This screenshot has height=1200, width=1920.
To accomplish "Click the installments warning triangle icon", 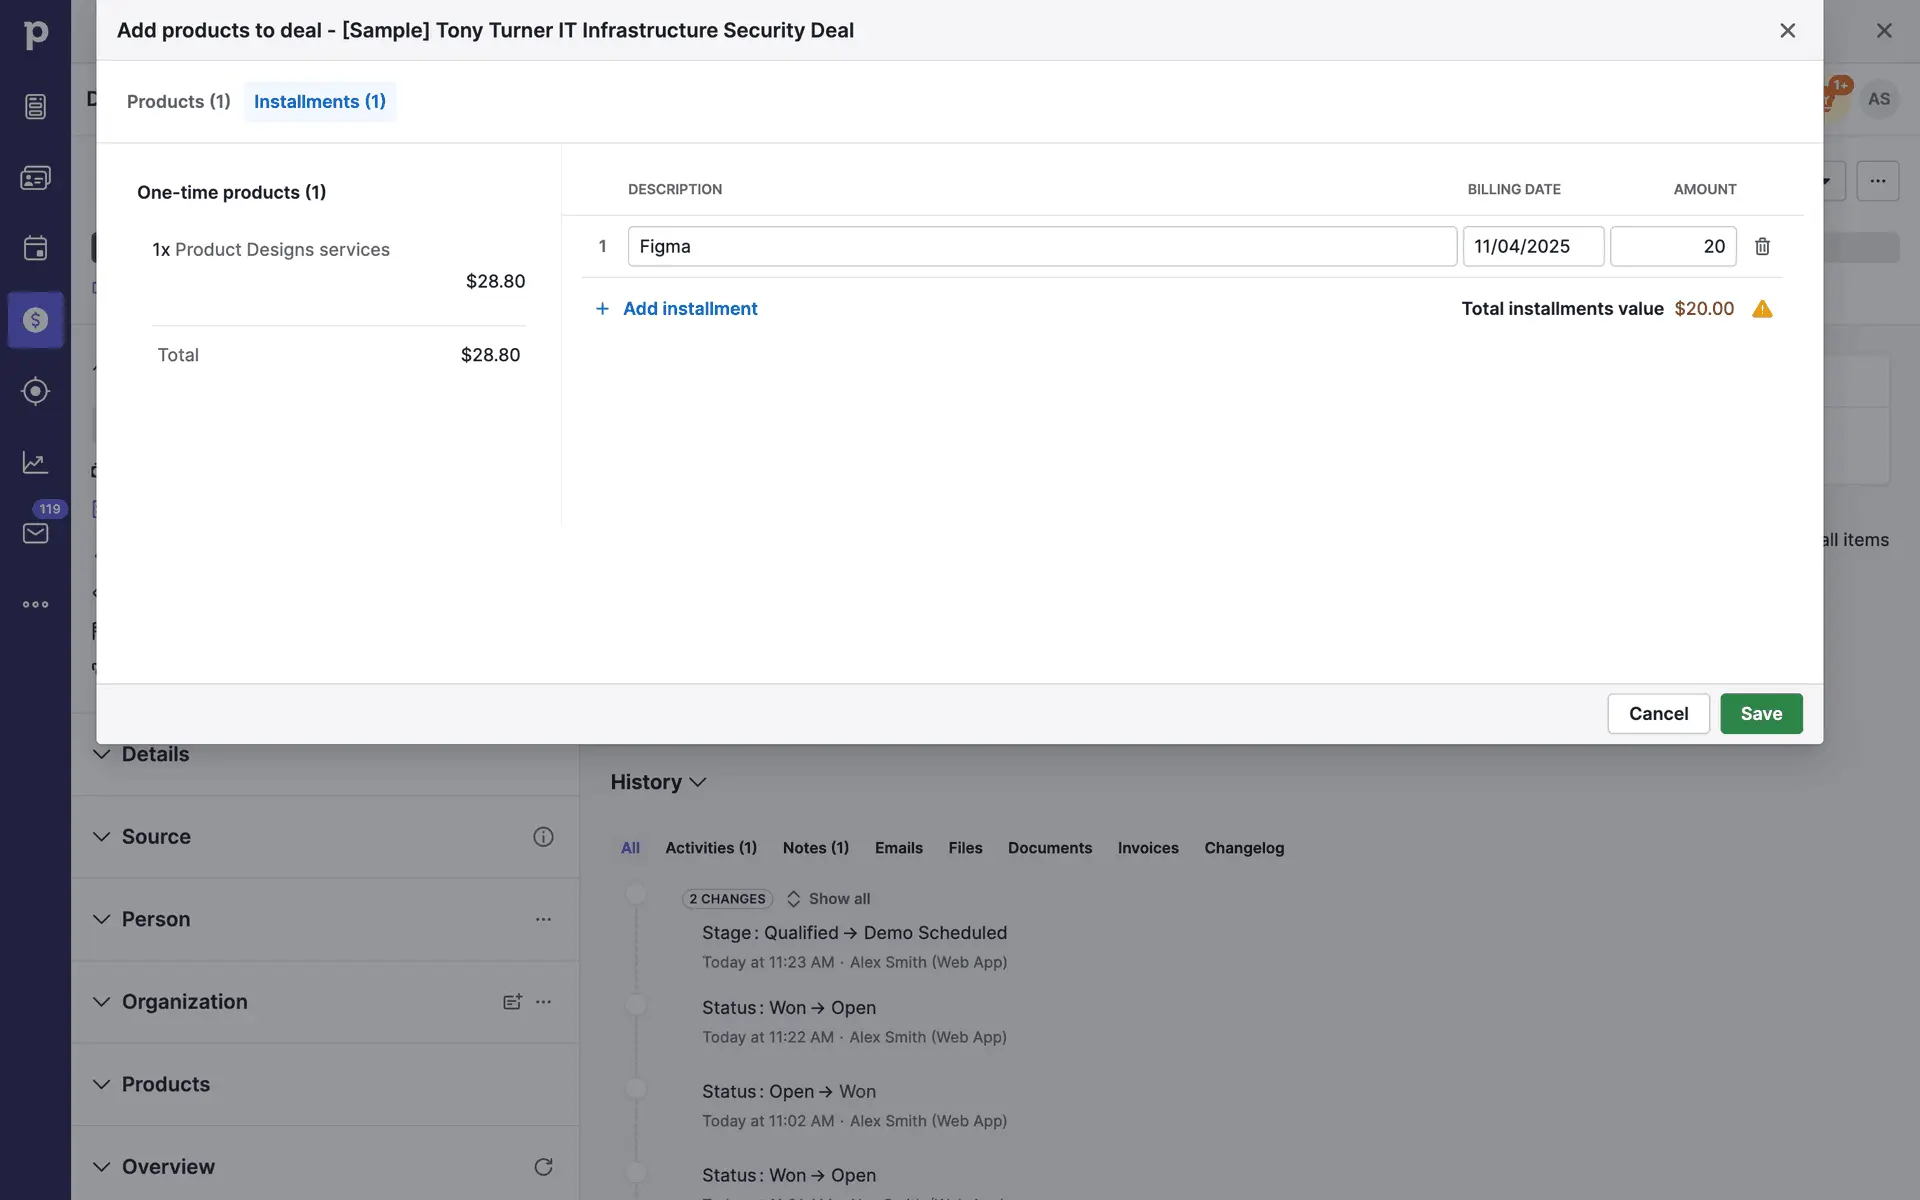I will point(1762,309).
